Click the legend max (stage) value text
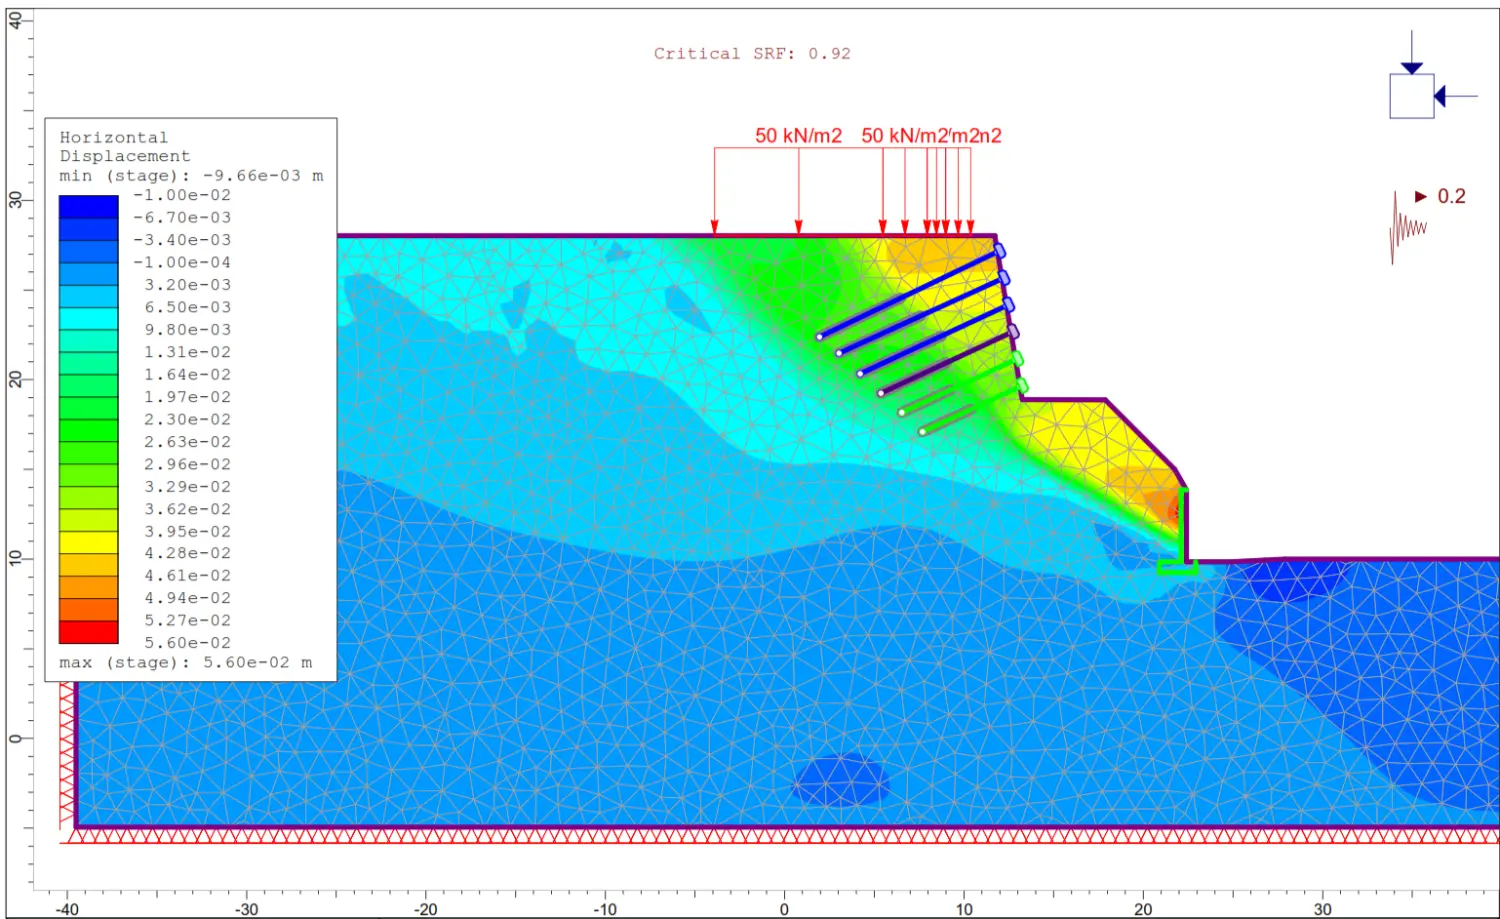 [x=185, y=663]
